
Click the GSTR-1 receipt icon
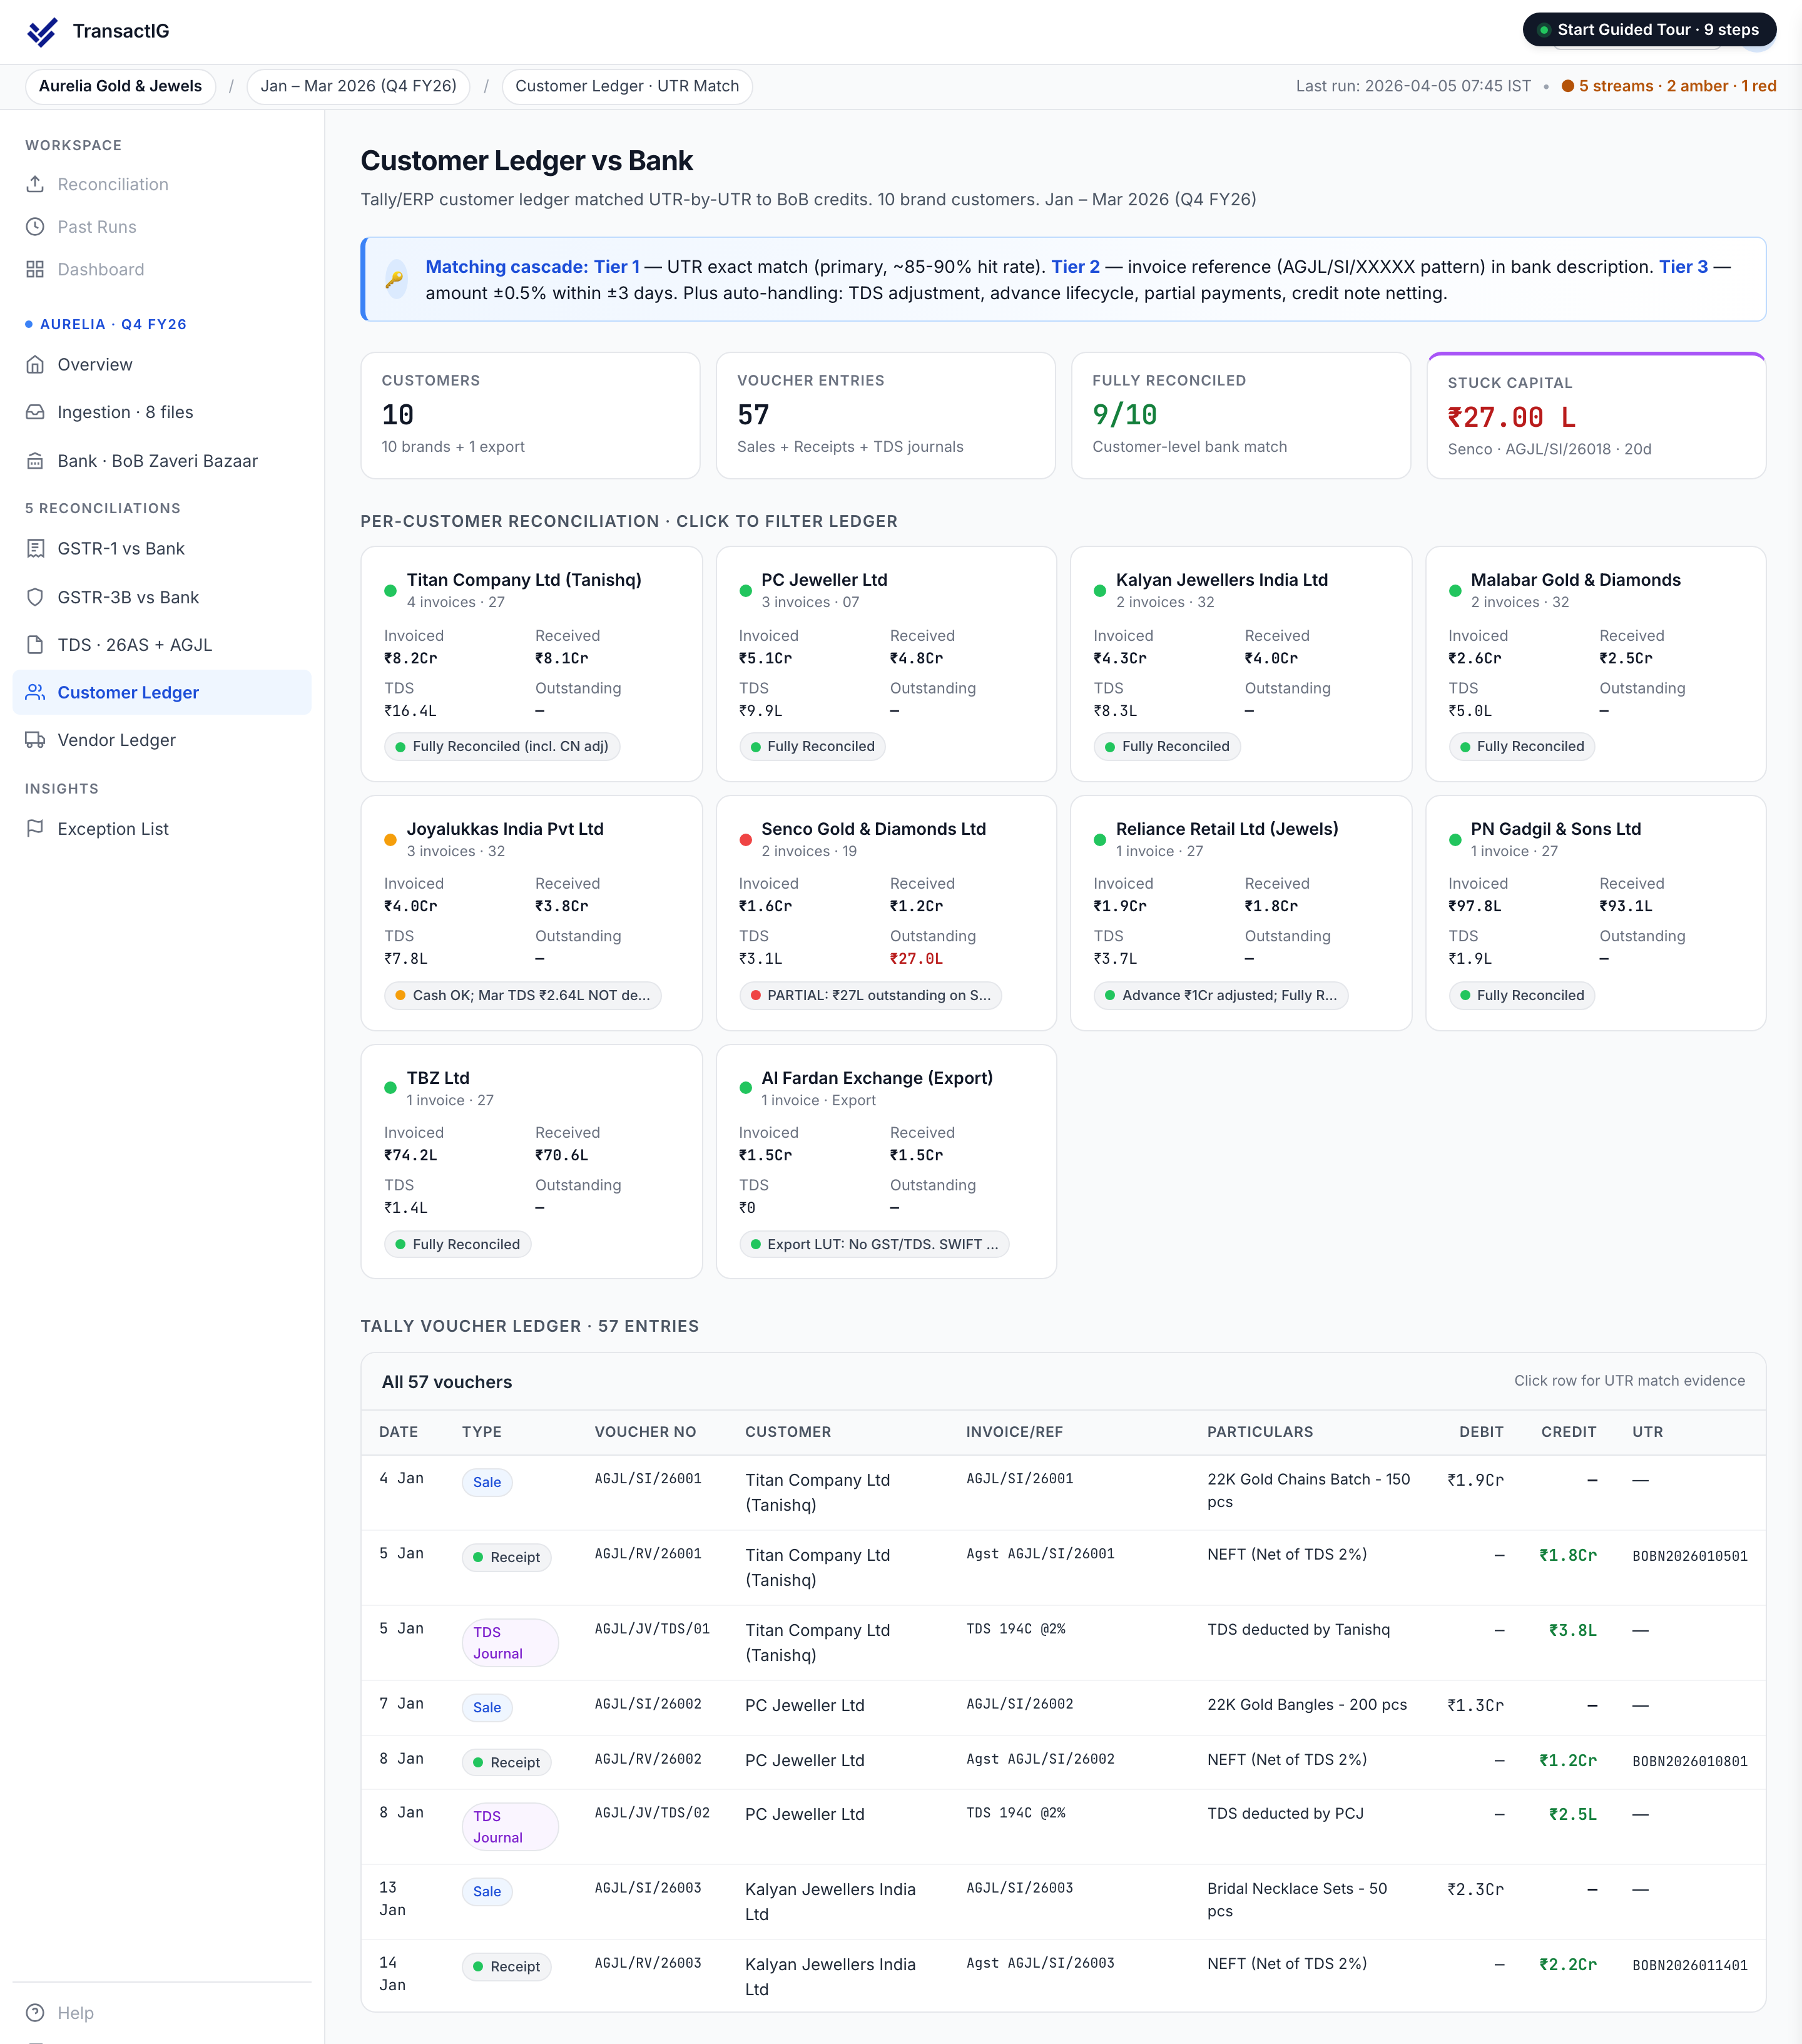point(35,549)
